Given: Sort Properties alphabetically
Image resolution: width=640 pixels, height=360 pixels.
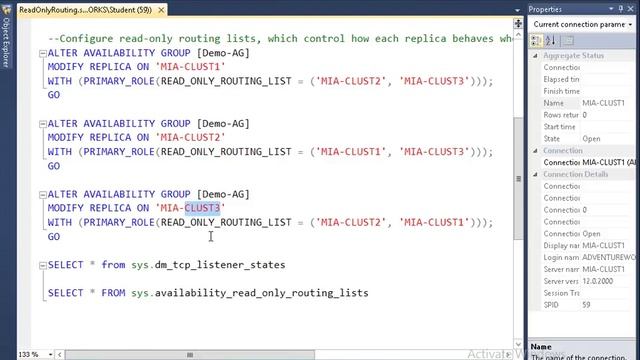Looking at the screenshot, I should coord(551,40).
